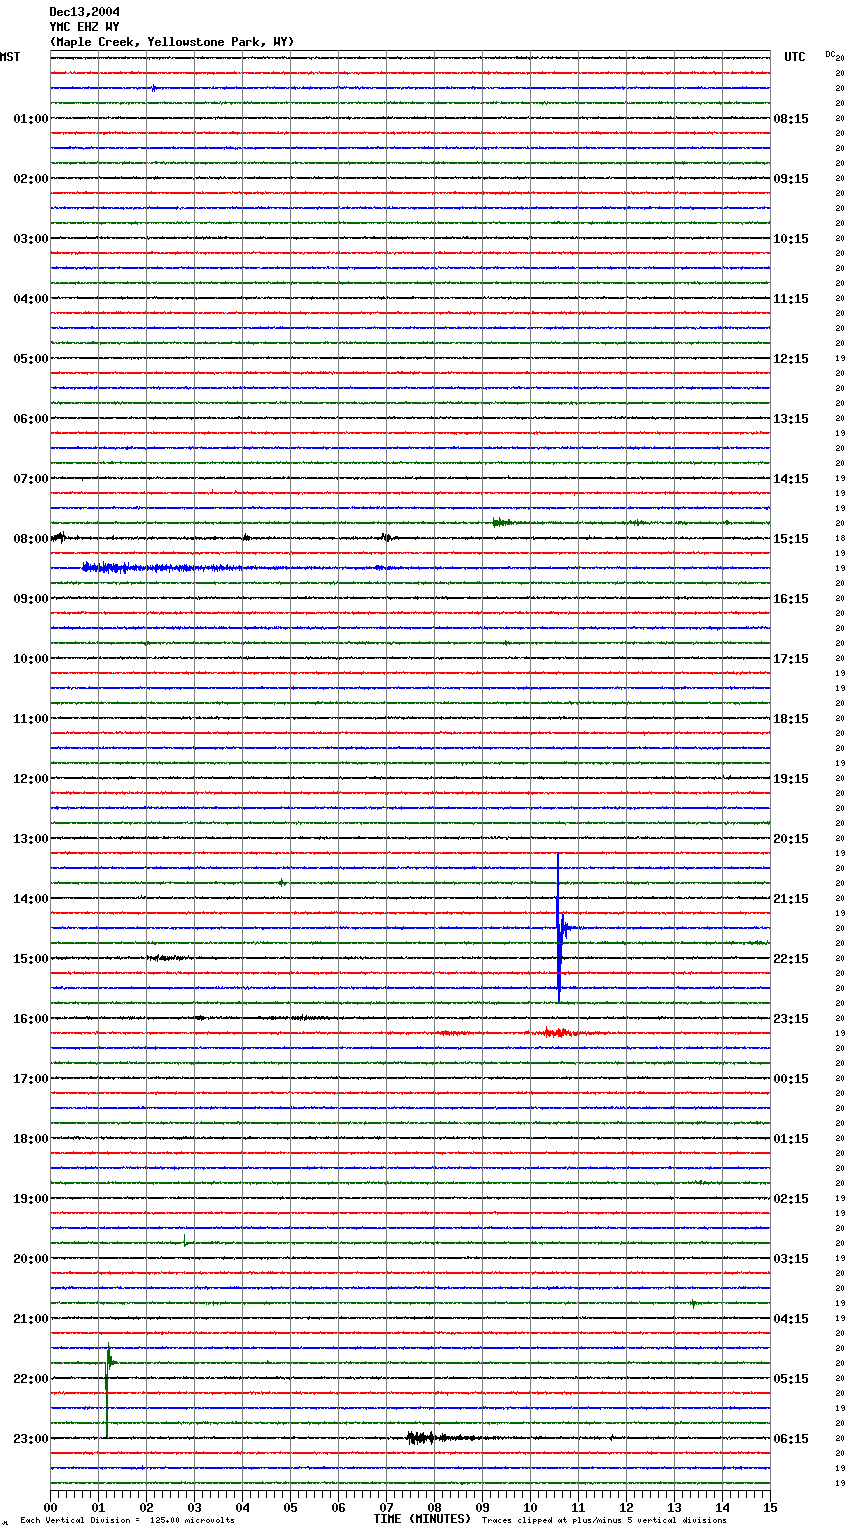The image size is (850, 1534).
Task: Click the 00:15 UTC label
Action: click(x=791, y=1079)
